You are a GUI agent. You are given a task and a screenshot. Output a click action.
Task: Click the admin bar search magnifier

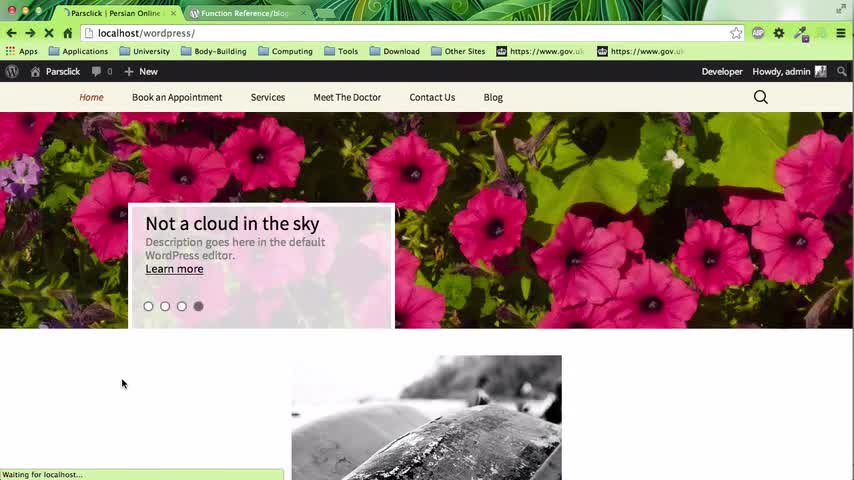pos(842,71)
